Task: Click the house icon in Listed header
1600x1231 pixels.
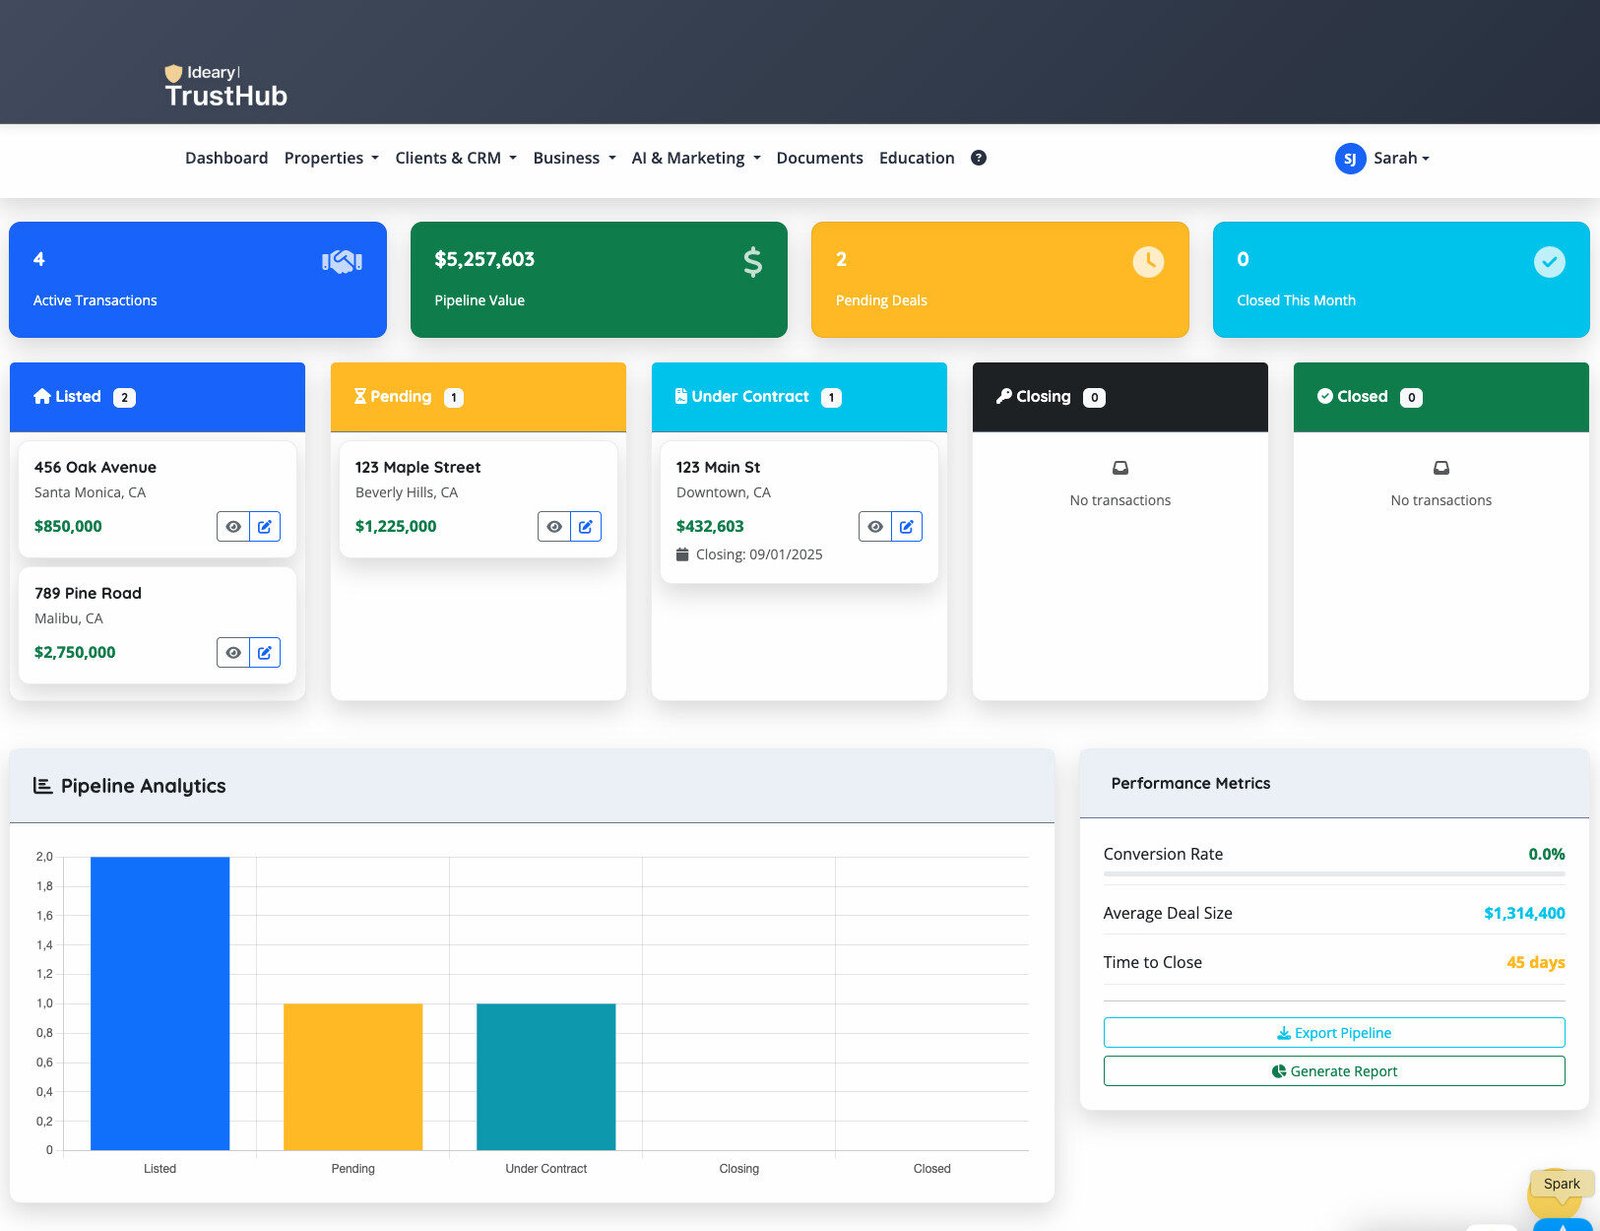Action: point(42,396)
